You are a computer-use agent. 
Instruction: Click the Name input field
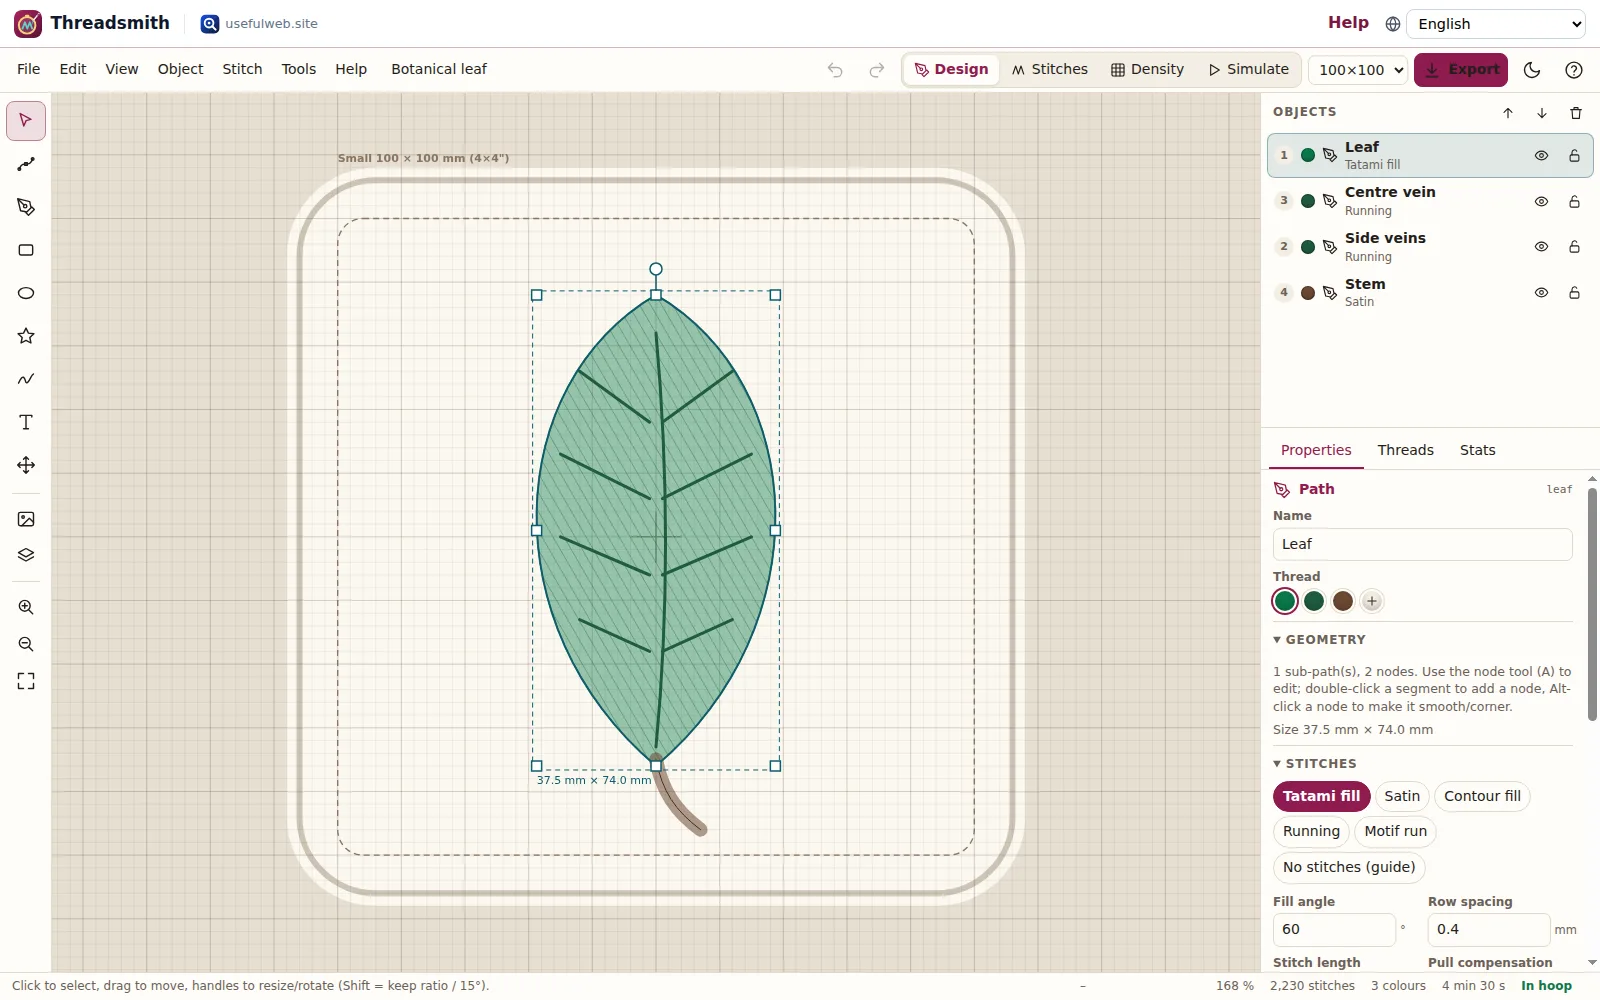coord(1422,544)
